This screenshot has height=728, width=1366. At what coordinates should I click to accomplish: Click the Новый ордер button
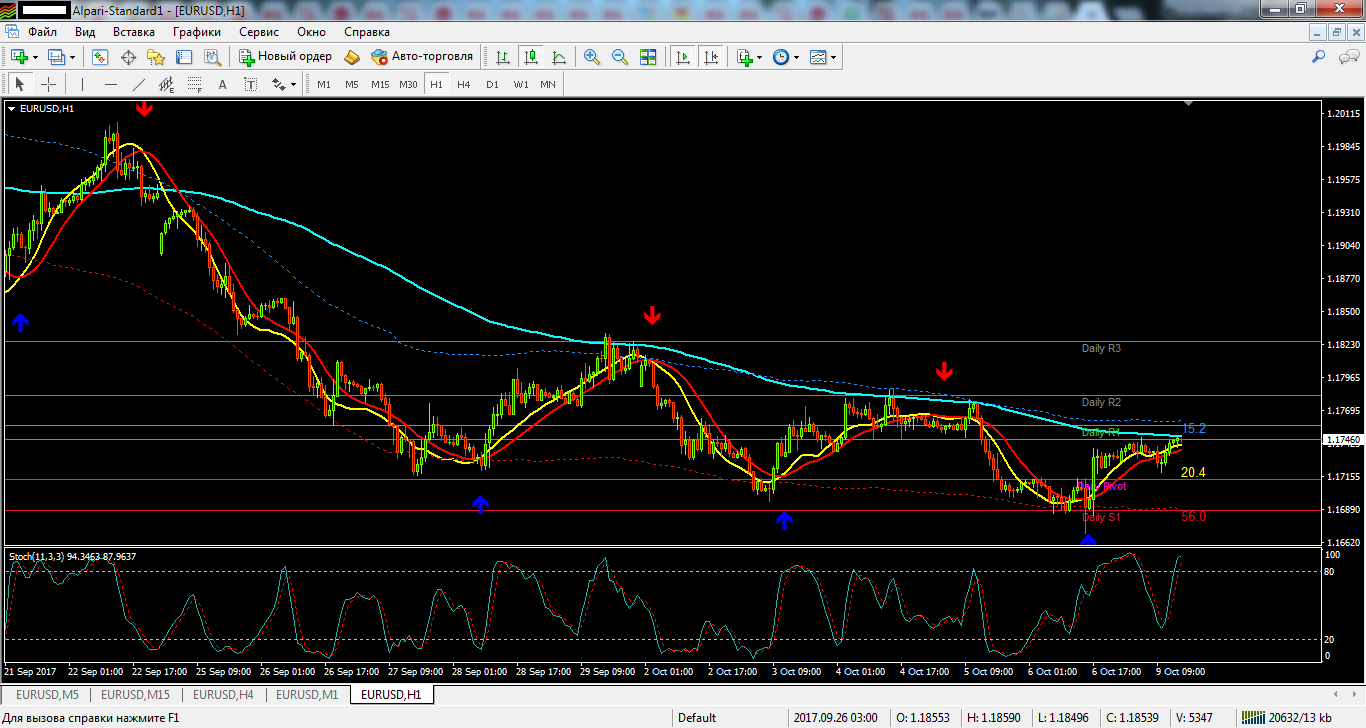click(285, 57)
